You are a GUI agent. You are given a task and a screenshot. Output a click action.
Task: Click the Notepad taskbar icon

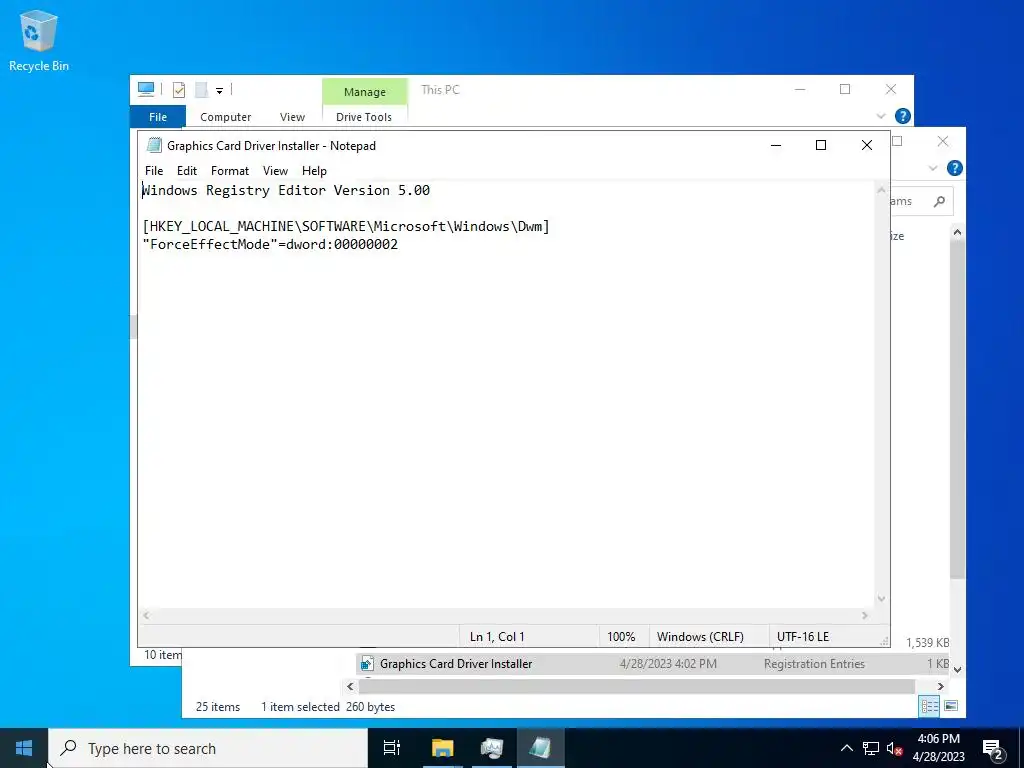pyautogui.click(x=540, y=748)
